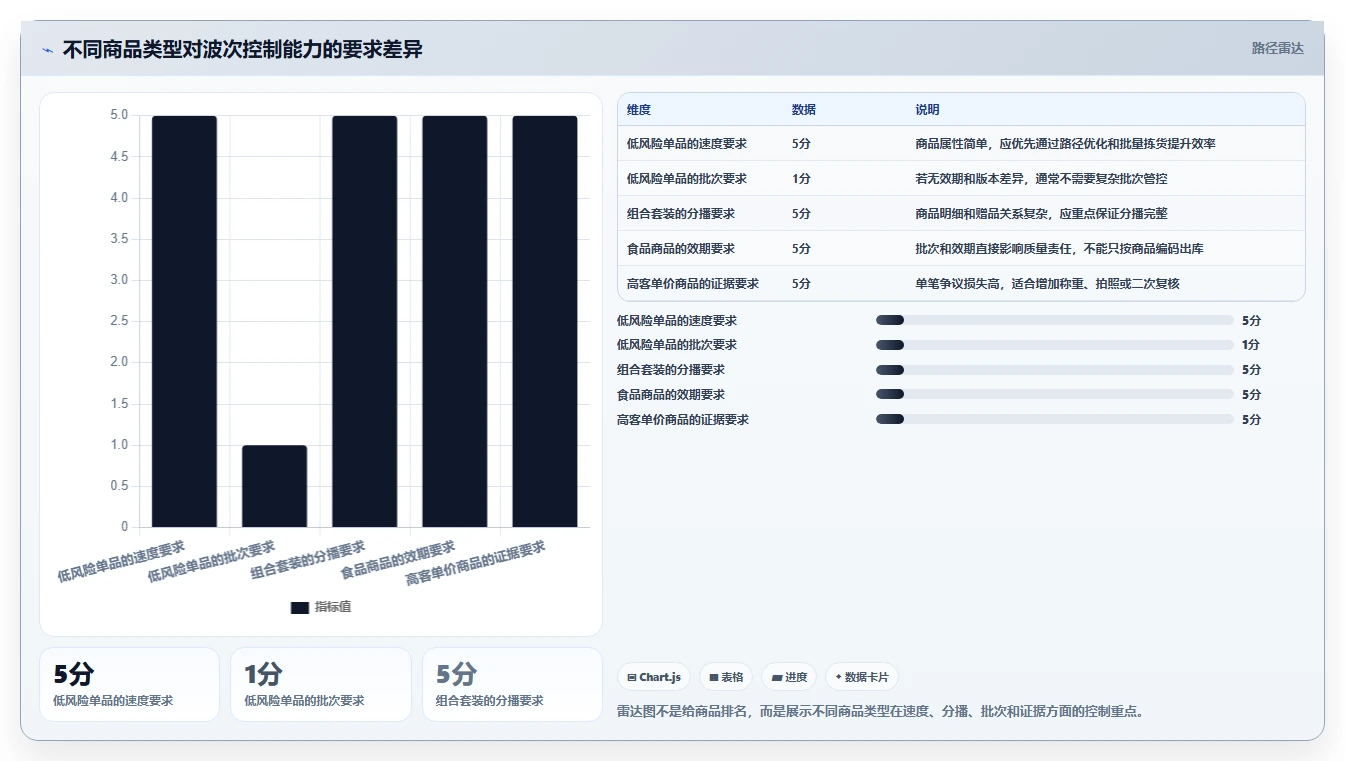Viewport: 1345px width, 761px height.
Task: Click progress label 高客单价商品的证据要求
Action: click(683, 419)
